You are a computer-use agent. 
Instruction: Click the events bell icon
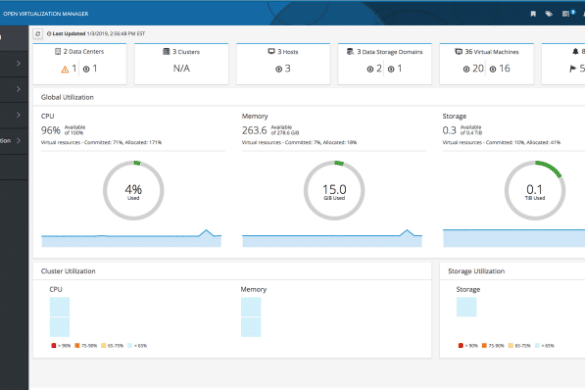tap(575, 52)
